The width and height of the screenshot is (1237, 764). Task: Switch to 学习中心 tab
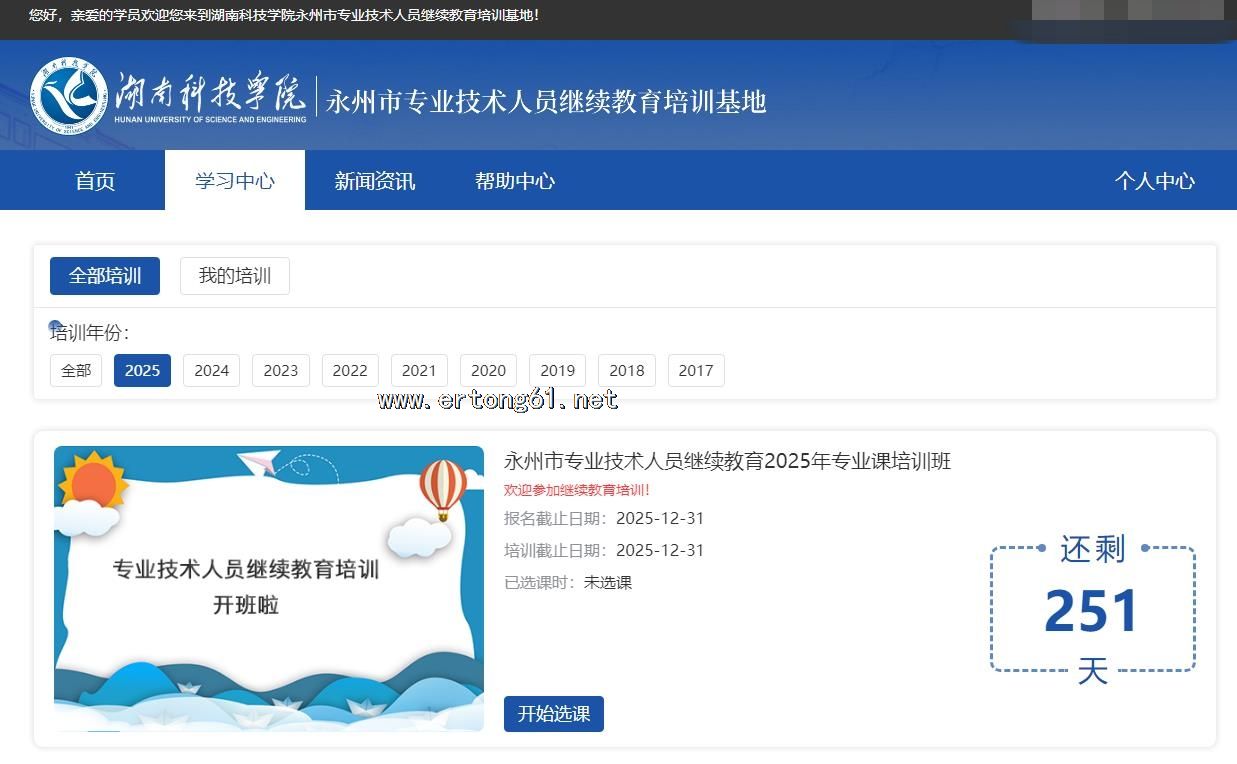(234, 181)
